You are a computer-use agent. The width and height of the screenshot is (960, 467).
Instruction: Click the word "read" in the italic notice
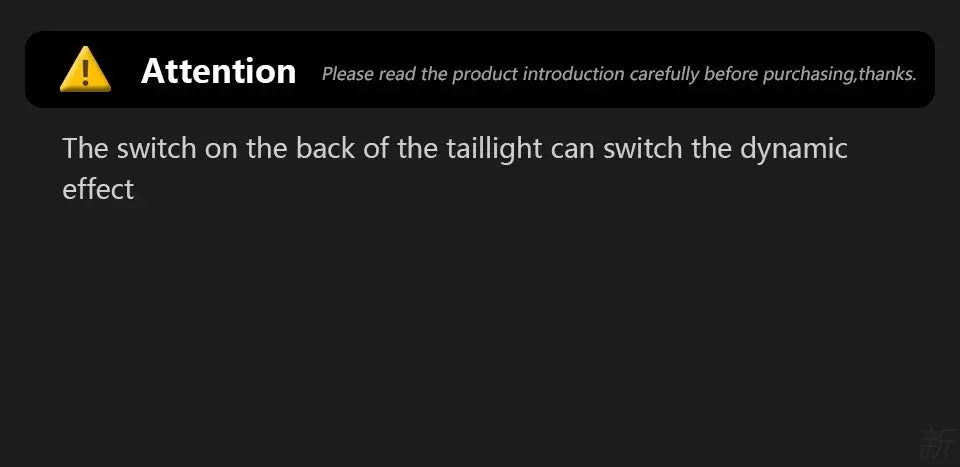(x=398, y=74)
